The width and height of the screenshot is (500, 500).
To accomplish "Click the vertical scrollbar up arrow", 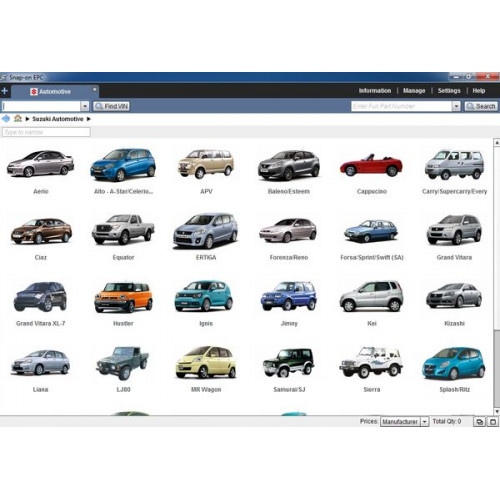I will (x=497, y=143).
